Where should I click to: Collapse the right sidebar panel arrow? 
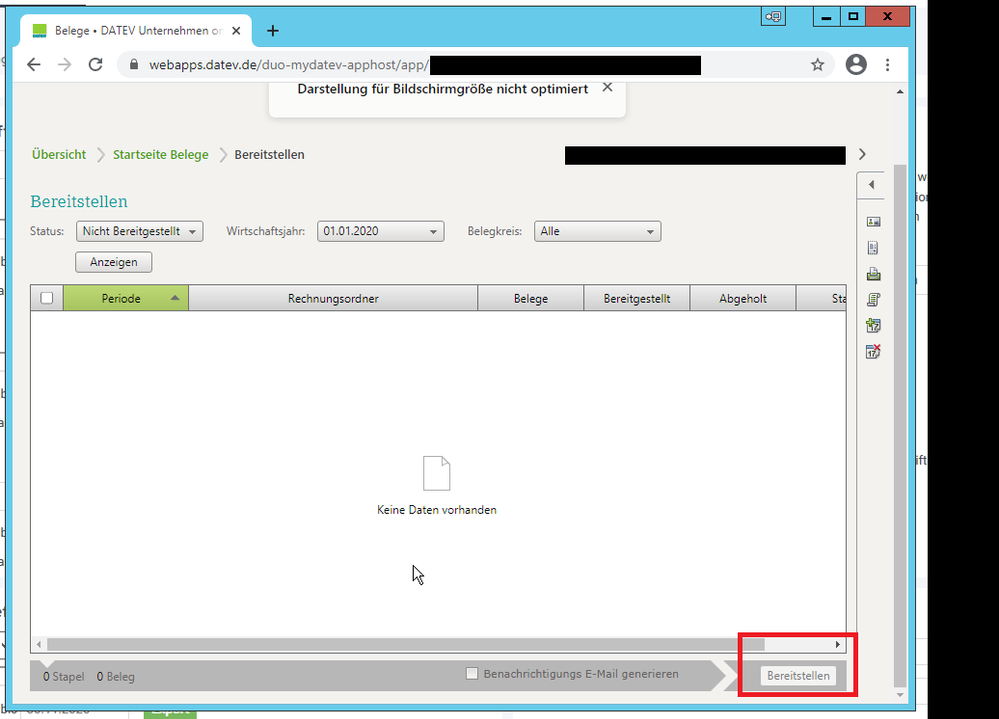pos(872,185)
